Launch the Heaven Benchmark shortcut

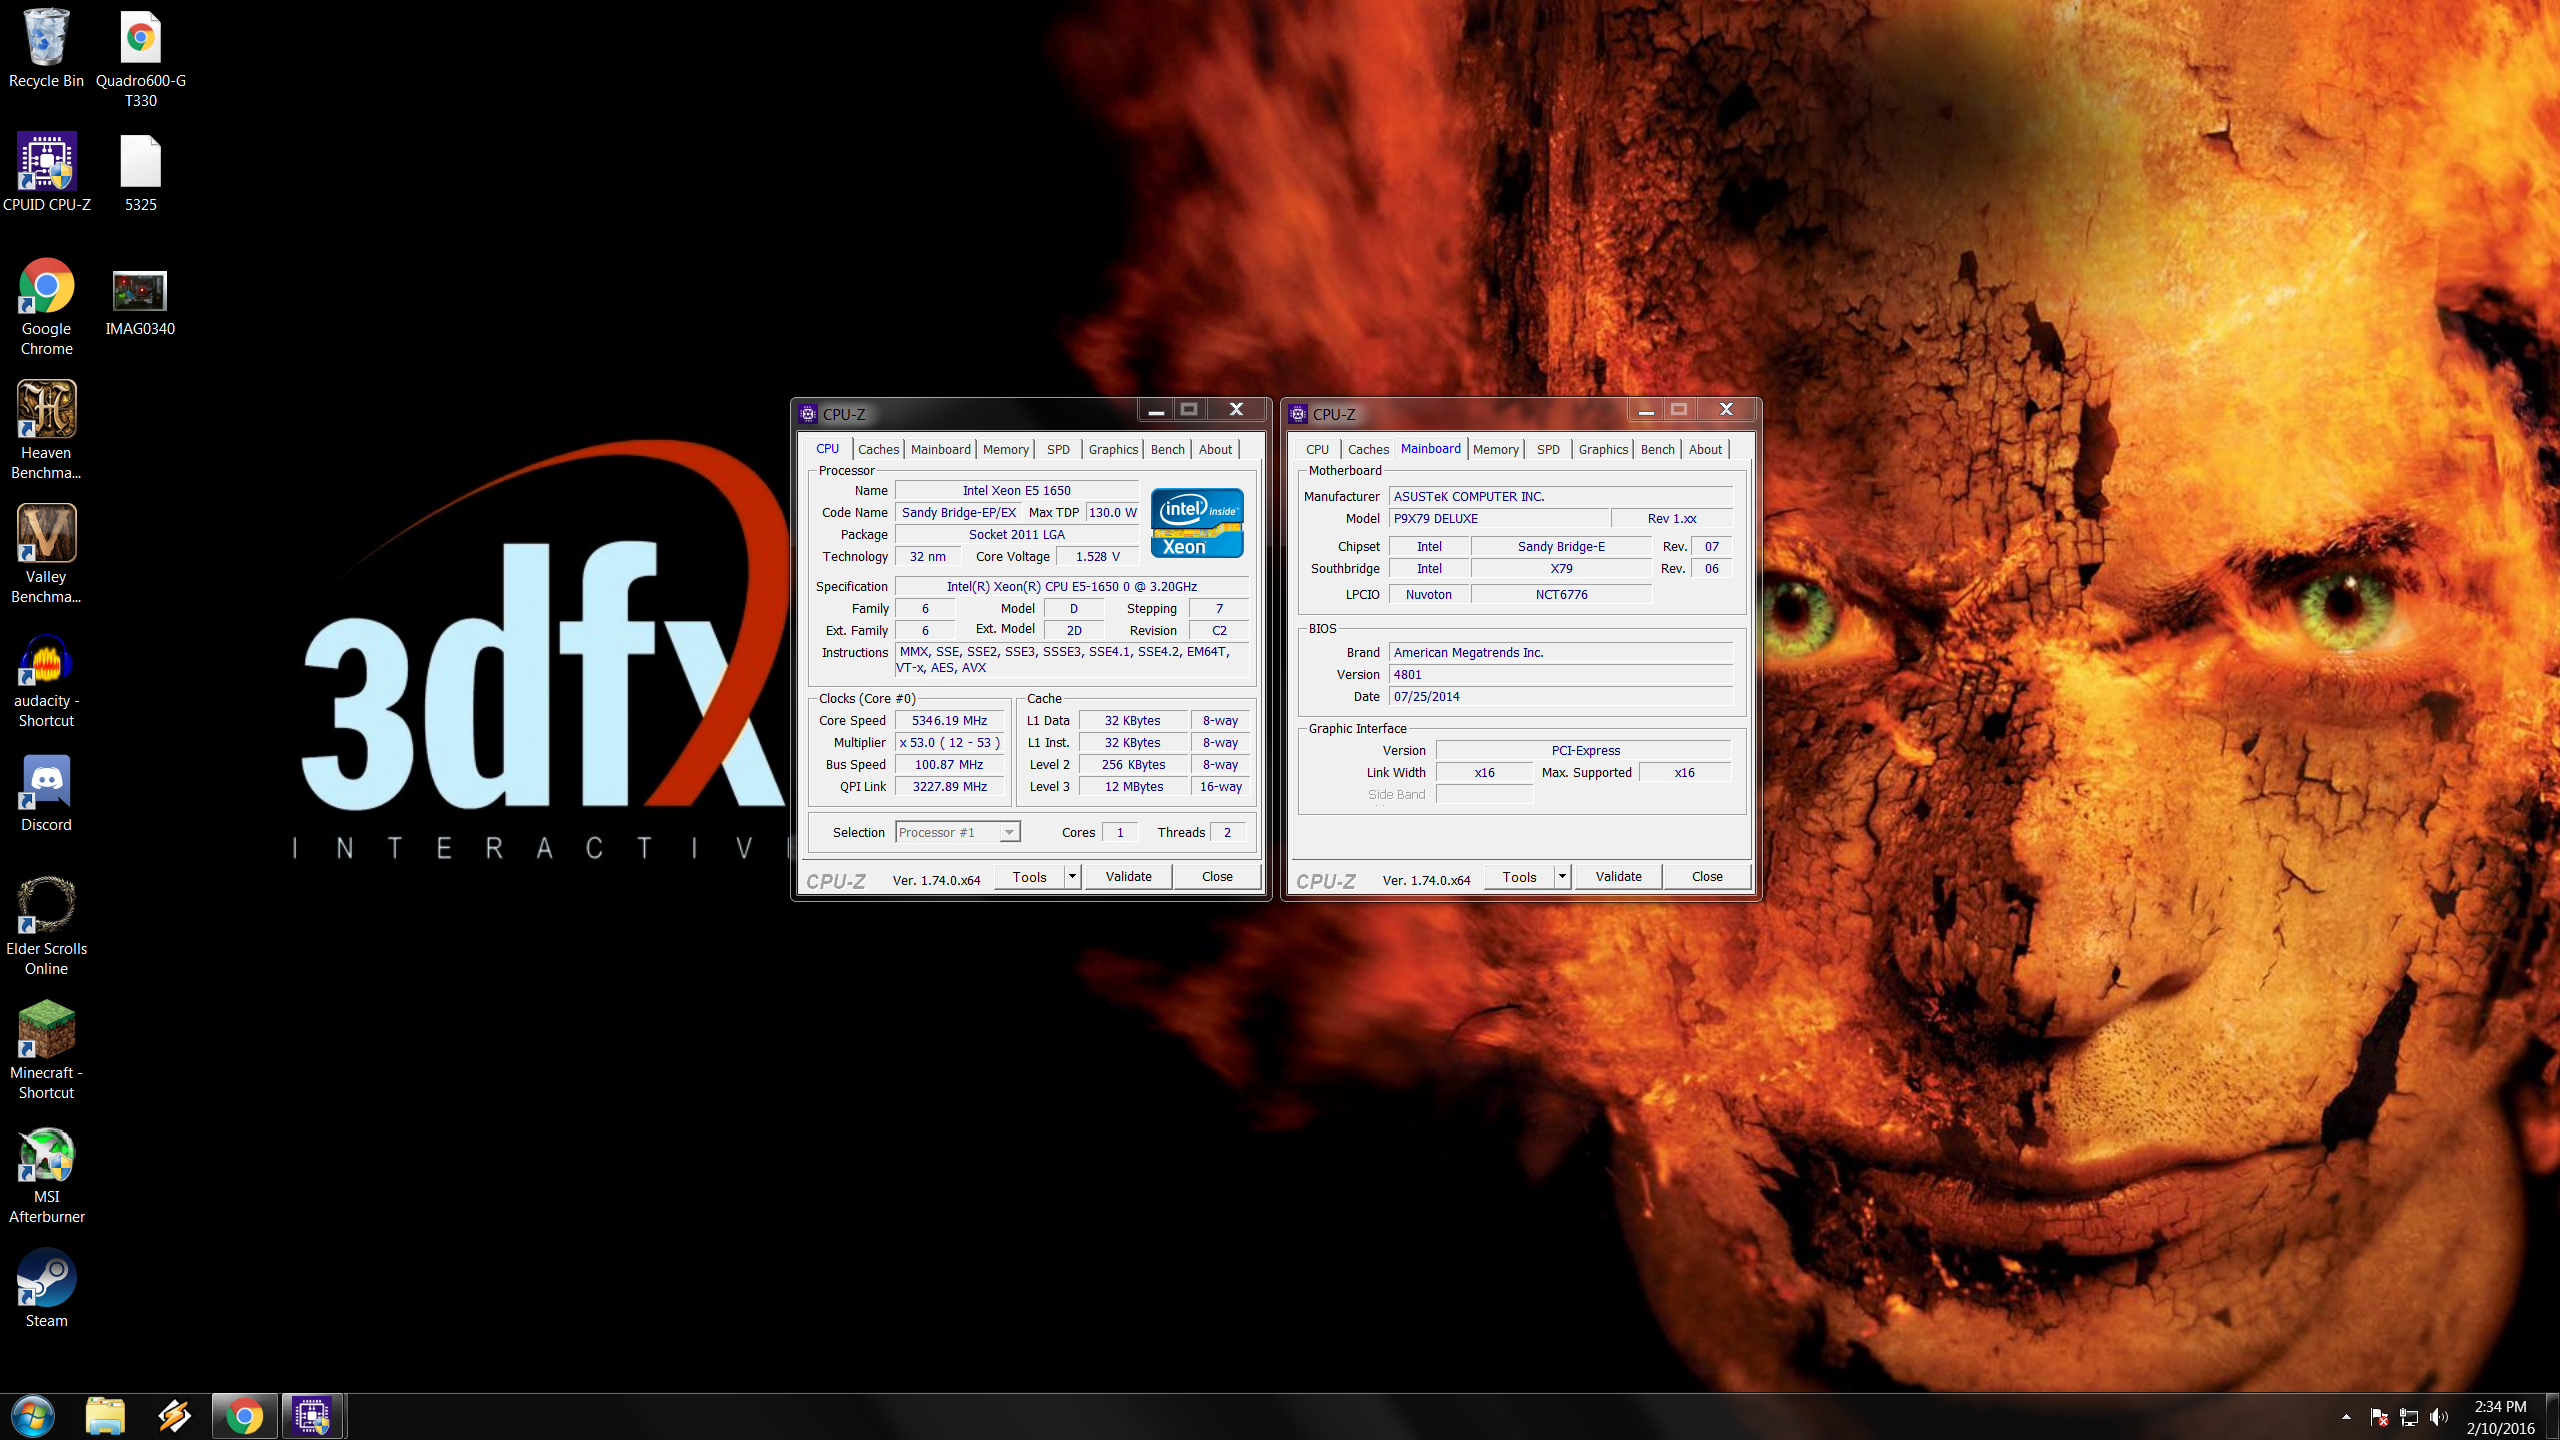tap(46, 430)
